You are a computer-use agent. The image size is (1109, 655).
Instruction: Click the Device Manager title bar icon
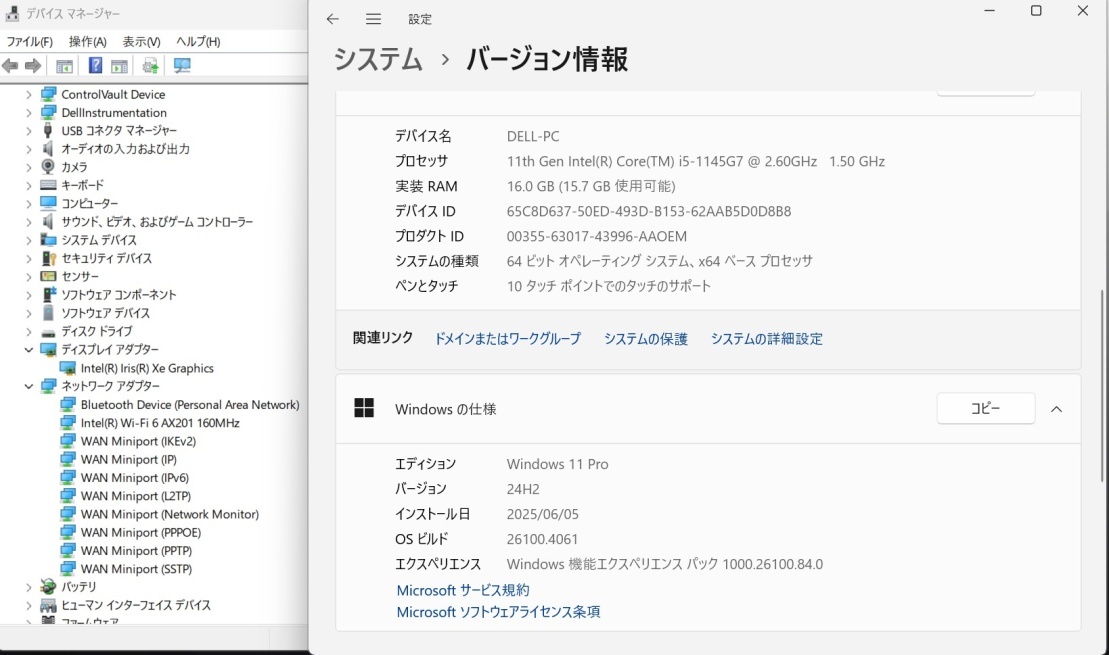[12, 13]
